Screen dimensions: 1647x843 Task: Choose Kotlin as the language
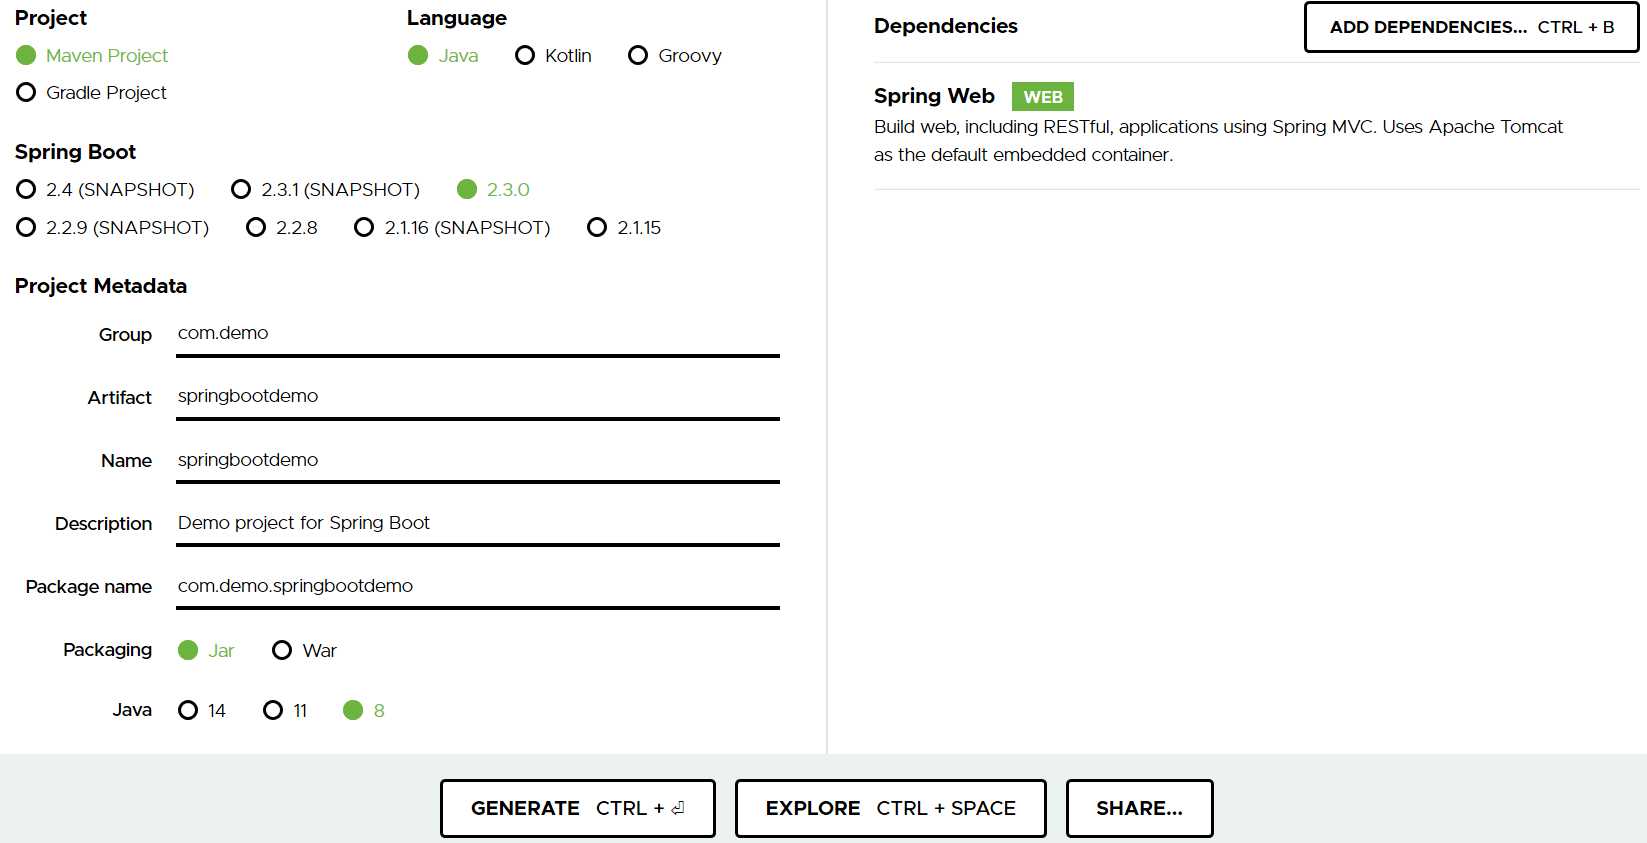[553, 56]
